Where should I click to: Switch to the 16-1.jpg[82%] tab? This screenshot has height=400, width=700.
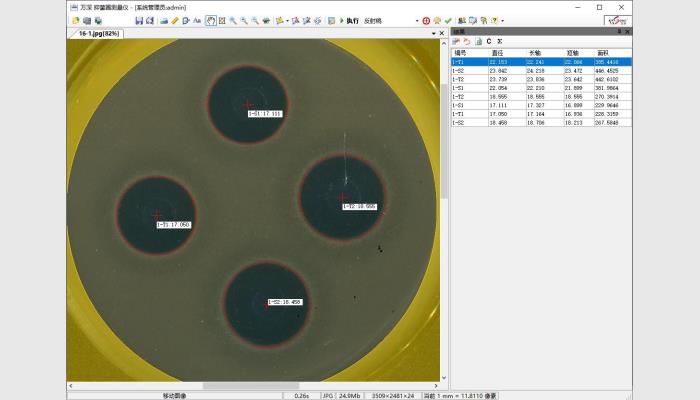(98, 33)
